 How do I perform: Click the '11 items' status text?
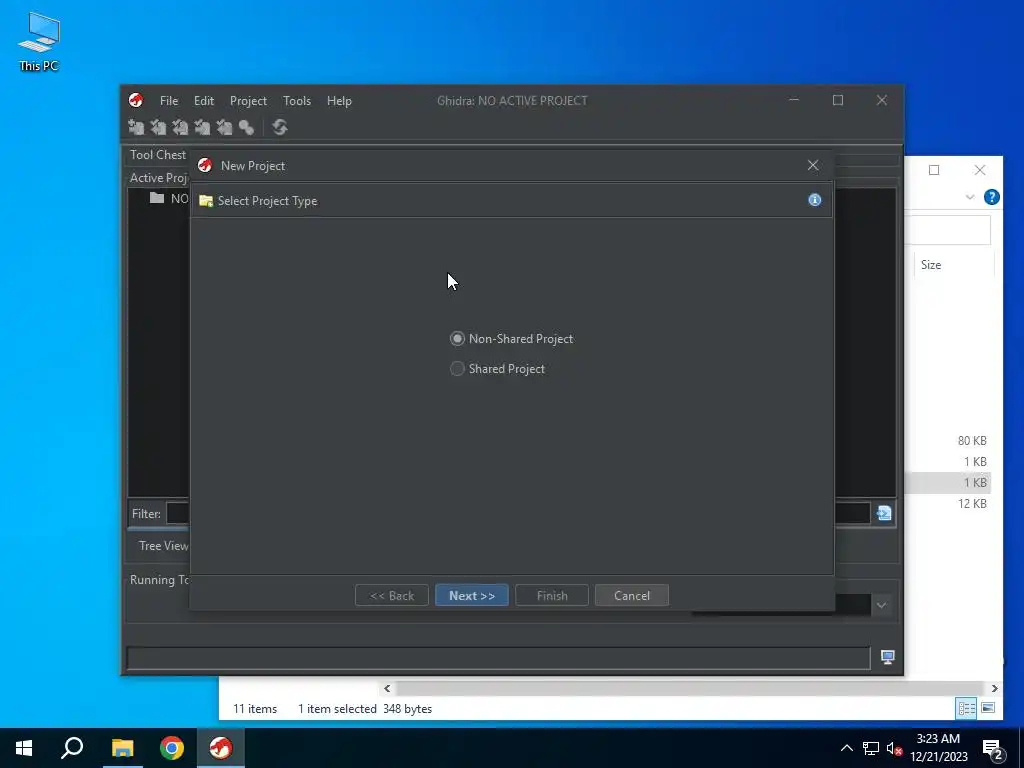tap(255, 709)
